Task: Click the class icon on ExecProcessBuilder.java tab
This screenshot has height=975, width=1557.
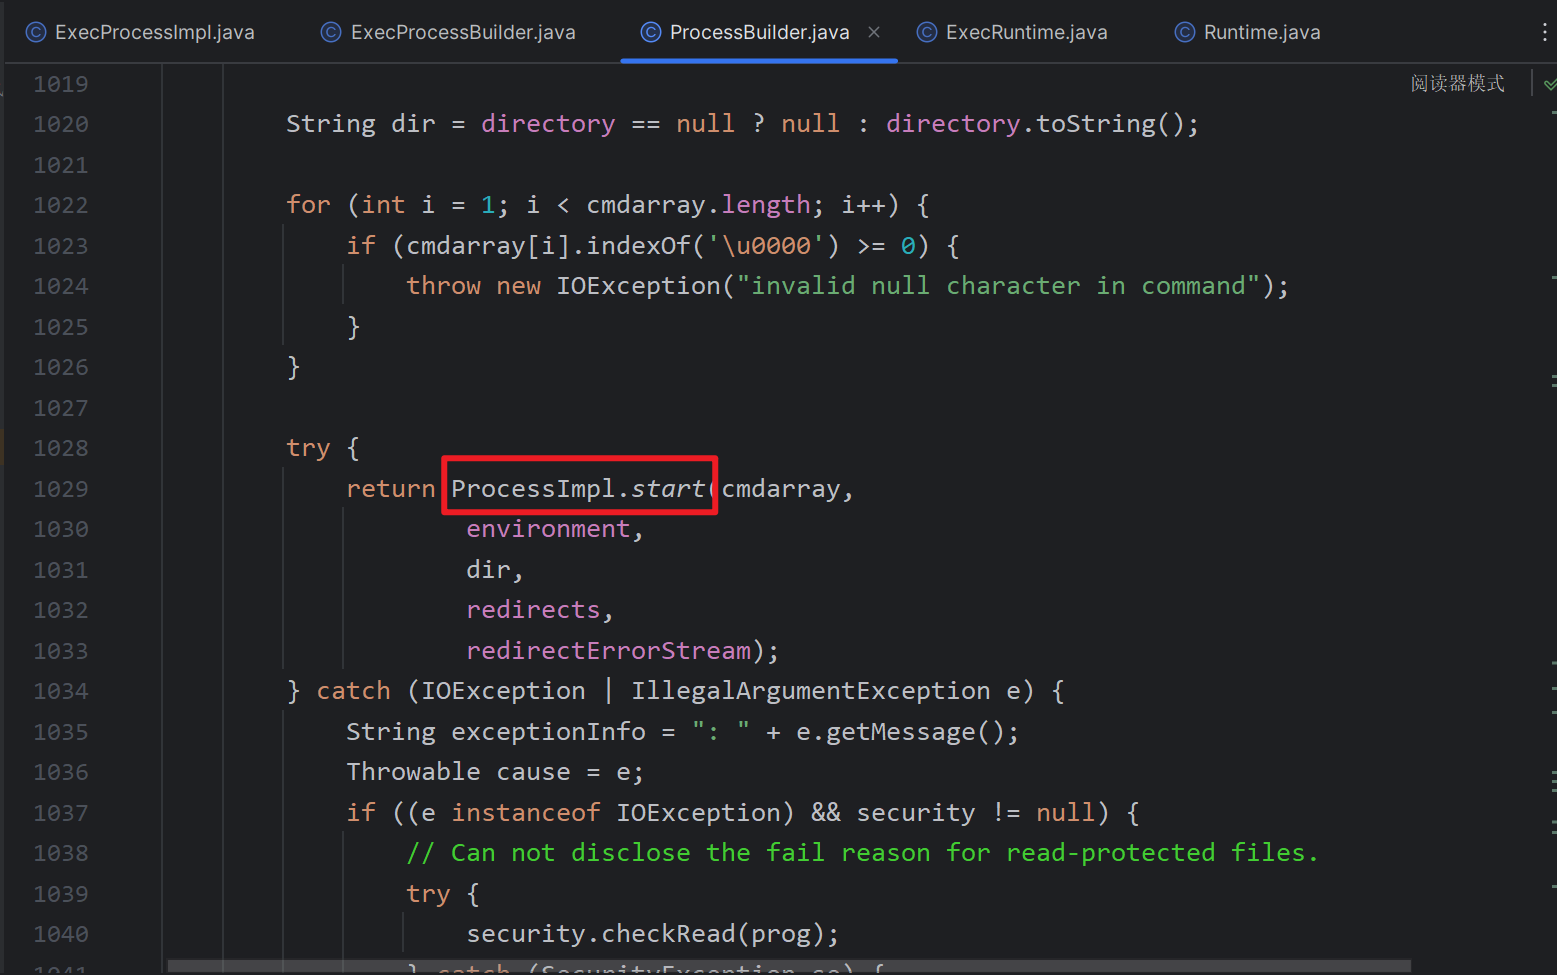Action: click(331, 32)
